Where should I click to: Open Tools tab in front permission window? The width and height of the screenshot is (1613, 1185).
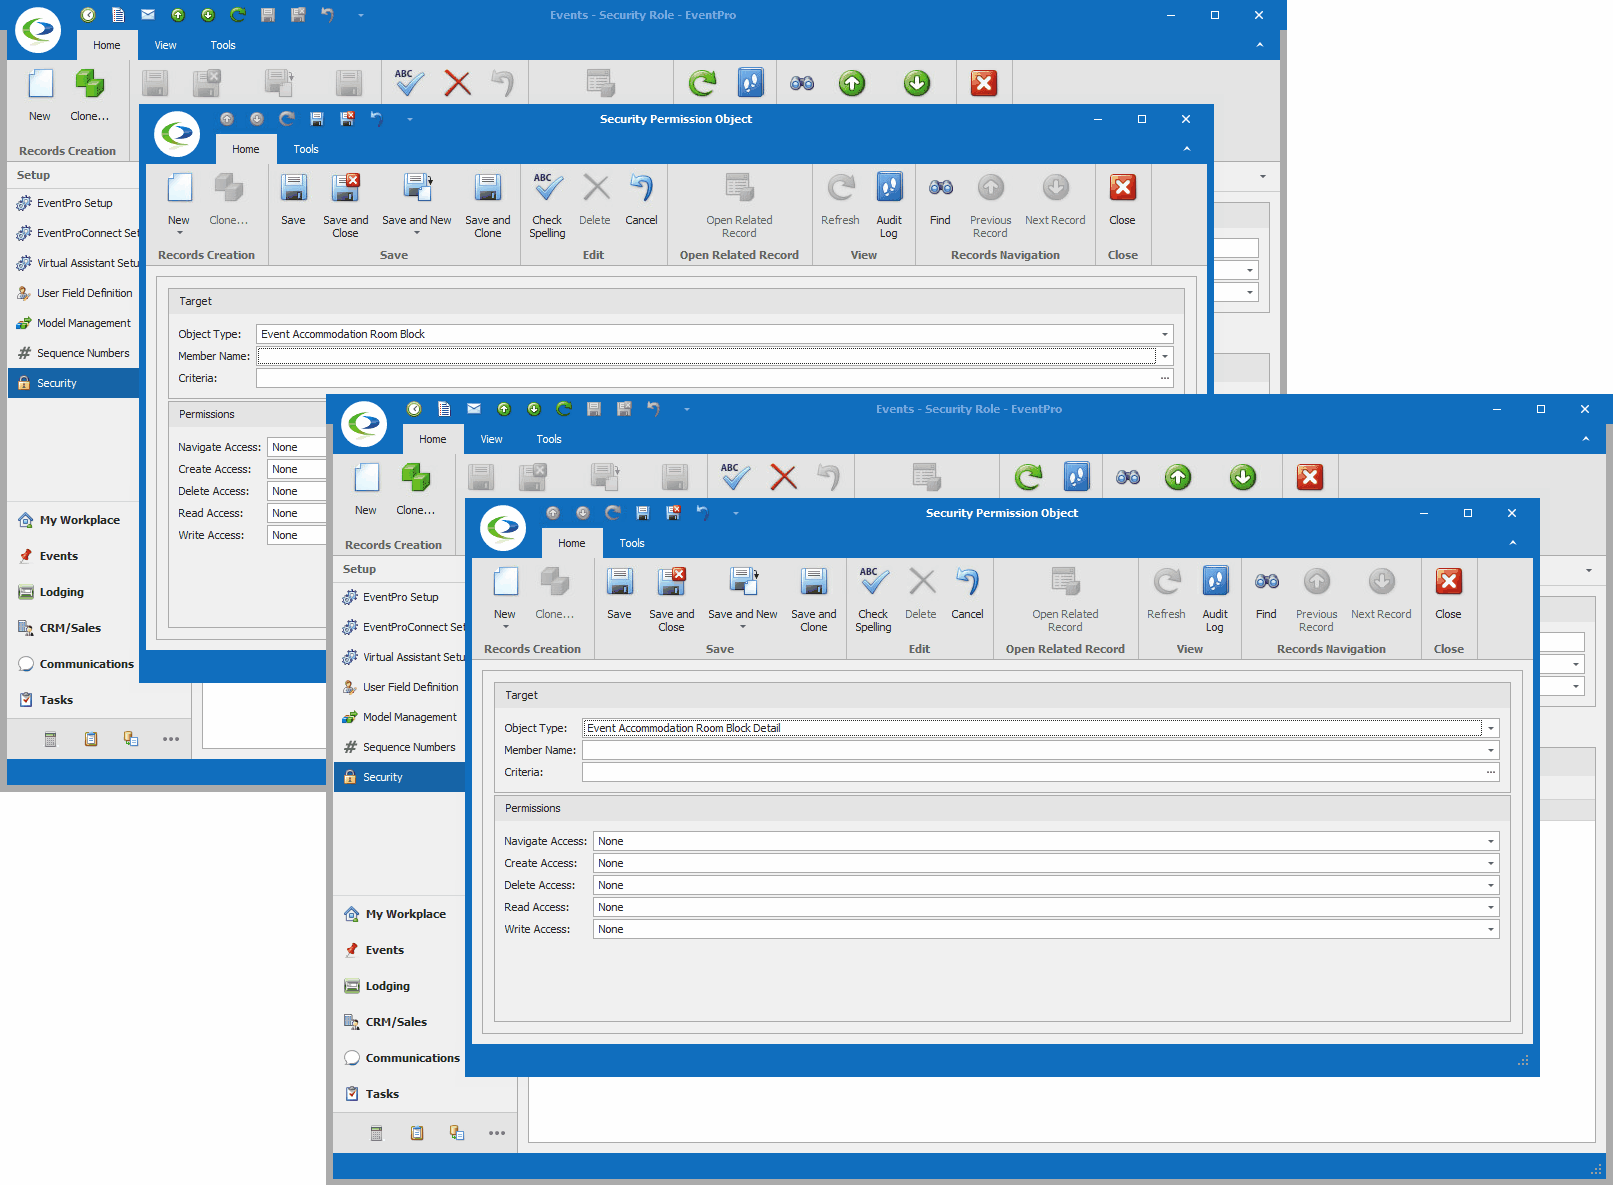click(632, 543)
